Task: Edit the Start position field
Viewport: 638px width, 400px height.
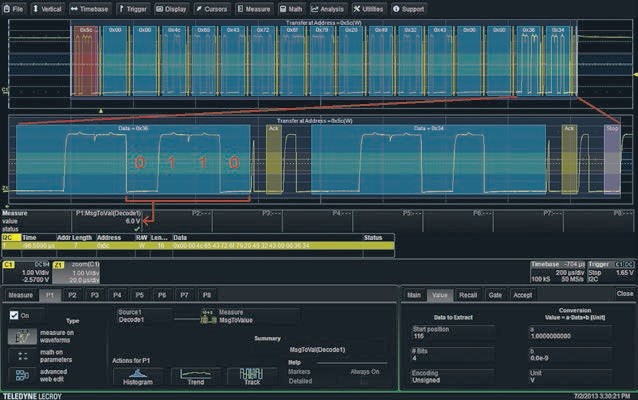Action: (x=452, y=332)
